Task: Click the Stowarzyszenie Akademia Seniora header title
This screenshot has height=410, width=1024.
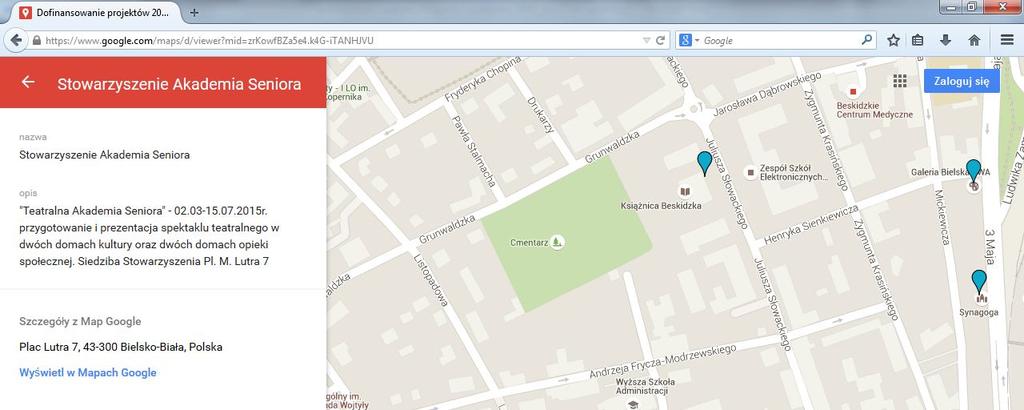Action: [x=179, y=84]
